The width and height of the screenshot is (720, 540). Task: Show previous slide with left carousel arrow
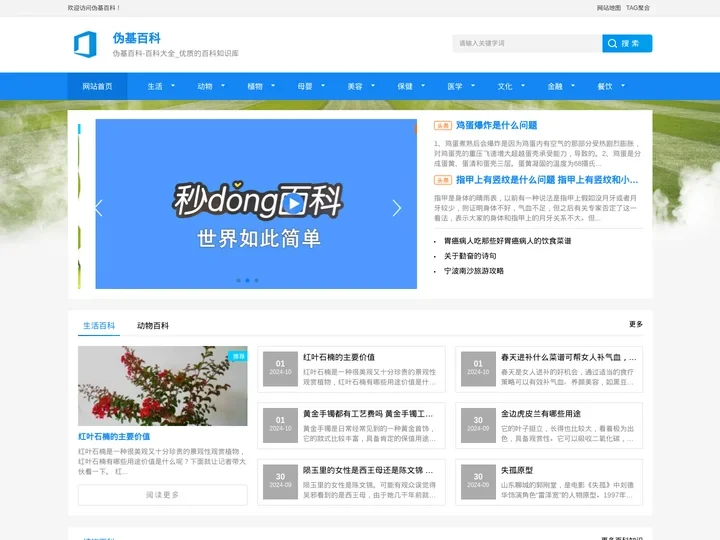pyautogui.click(x=99, y=208)
